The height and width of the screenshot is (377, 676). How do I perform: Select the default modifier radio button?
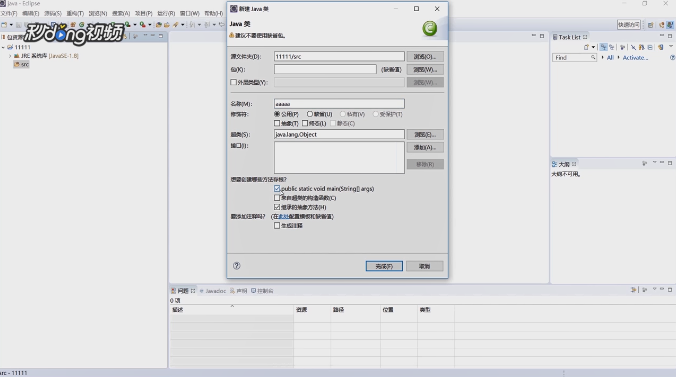(310, 114)
